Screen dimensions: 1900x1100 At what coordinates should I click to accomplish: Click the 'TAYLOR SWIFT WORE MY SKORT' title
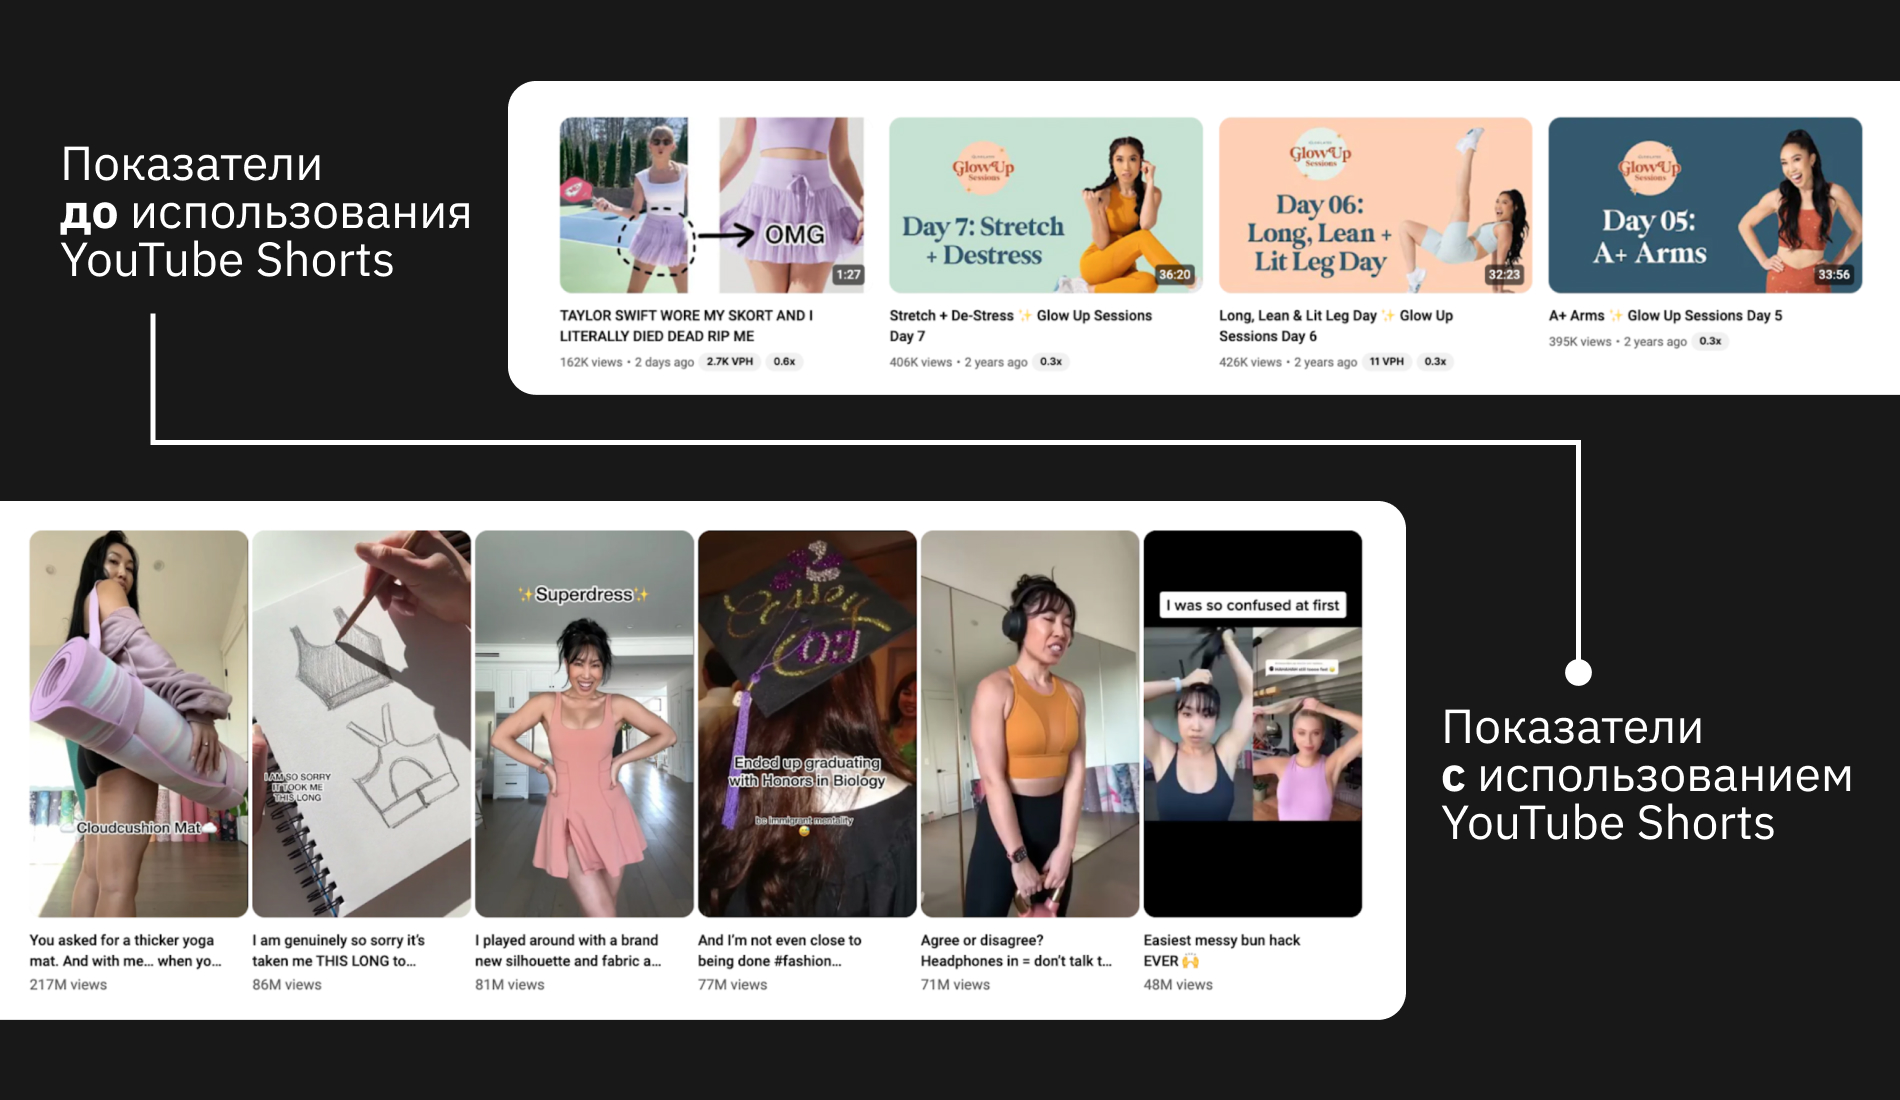(x=686, y=326)
